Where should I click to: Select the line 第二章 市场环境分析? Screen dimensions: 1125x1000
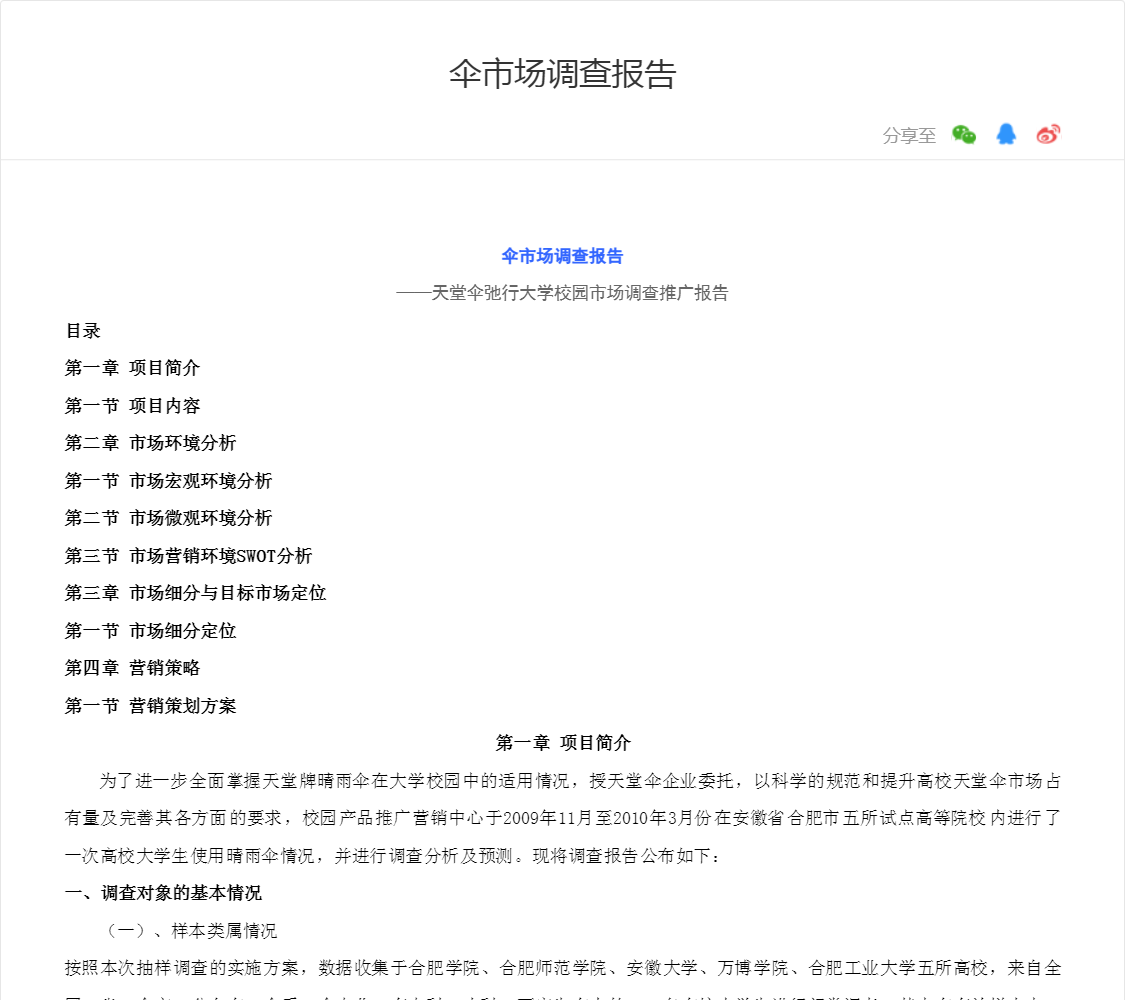point(151,443)
